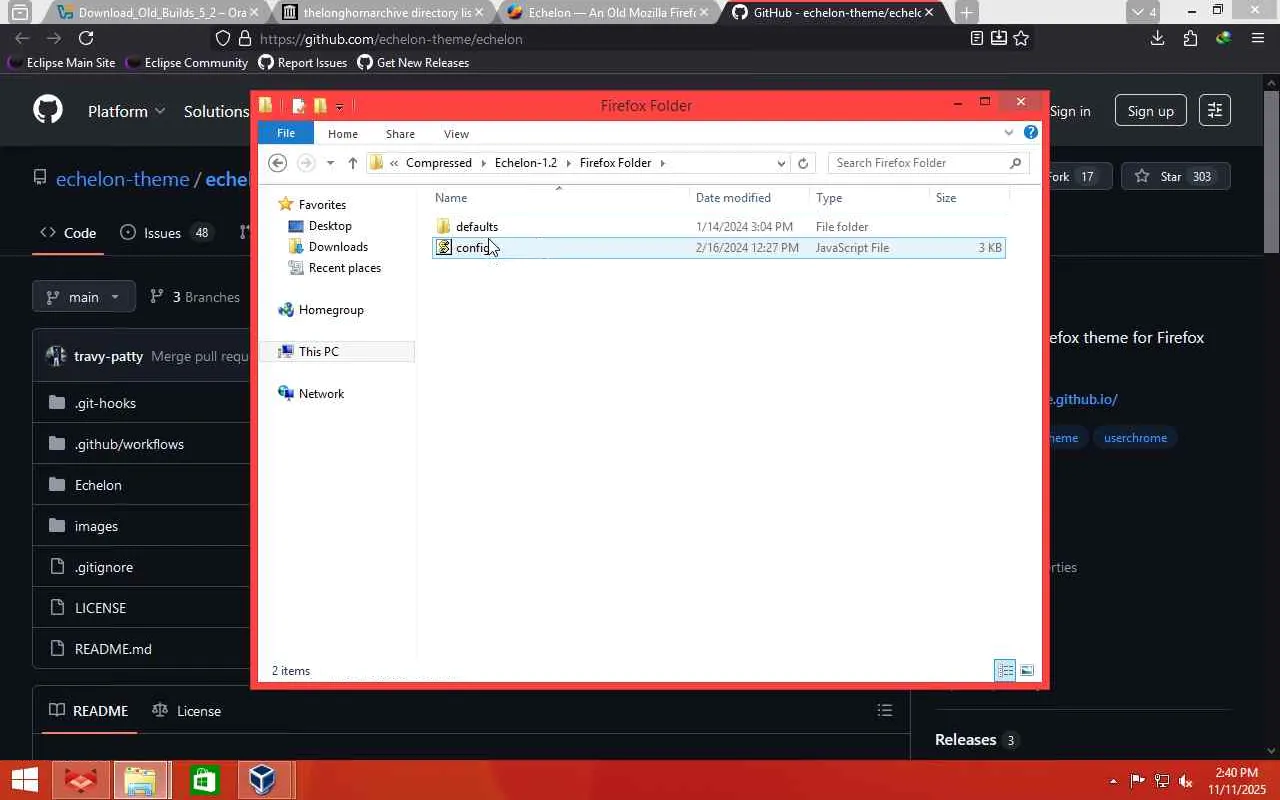Open the GitHub logo homepage
This screenshot has width=1280, height=800.
pyautogui.click(x=48, y=110)
